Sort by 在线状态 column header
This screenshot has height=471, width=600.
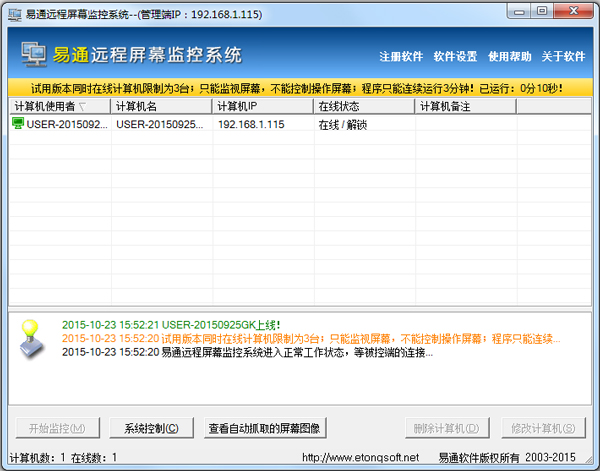(362, 105)
